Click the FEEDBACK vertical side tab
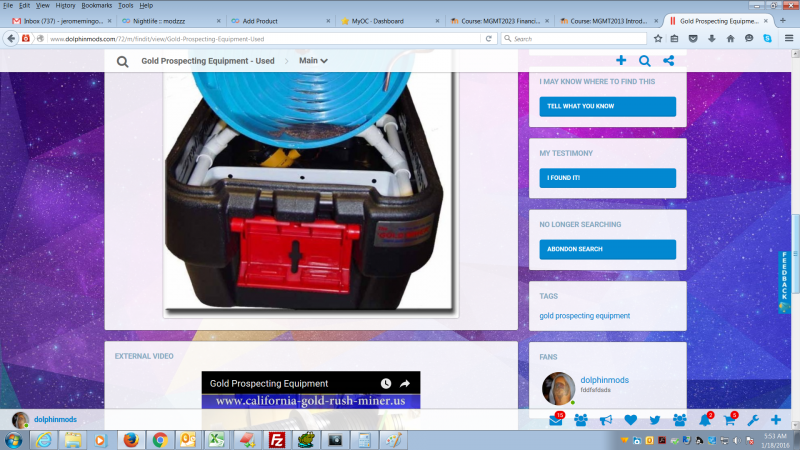 (784, 281)
